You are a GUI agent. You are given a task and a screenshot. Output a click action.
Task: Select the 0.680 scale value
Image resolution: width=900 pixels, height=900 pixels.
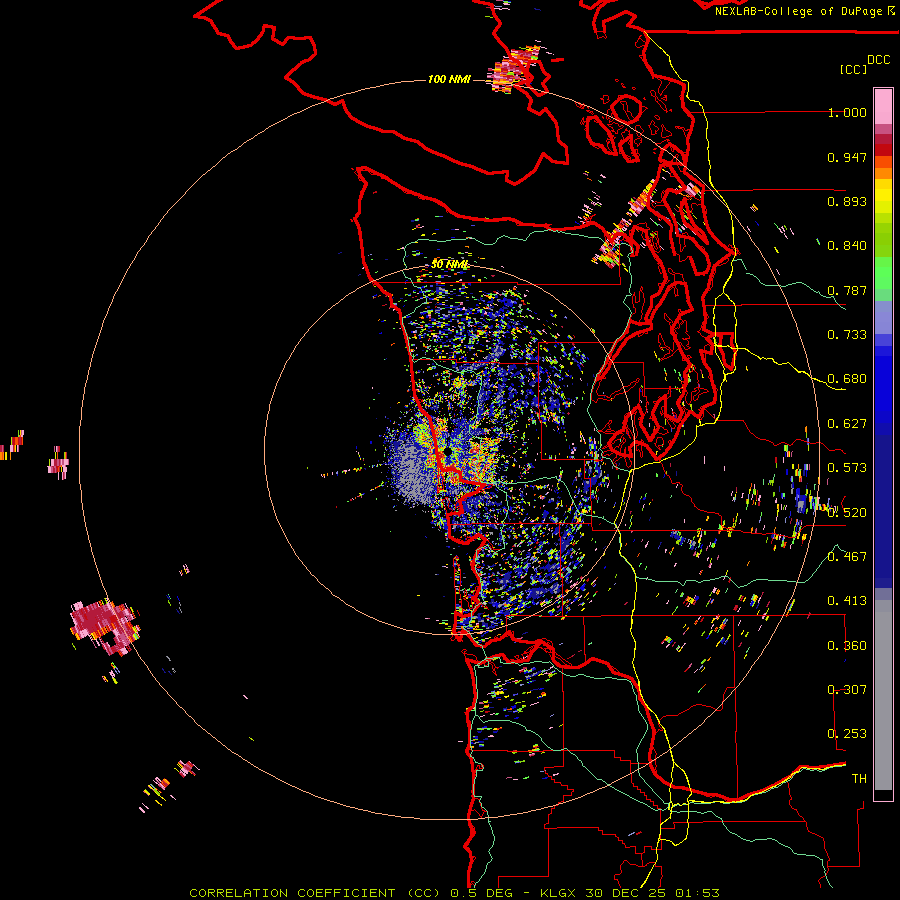[x=847, y=379]
